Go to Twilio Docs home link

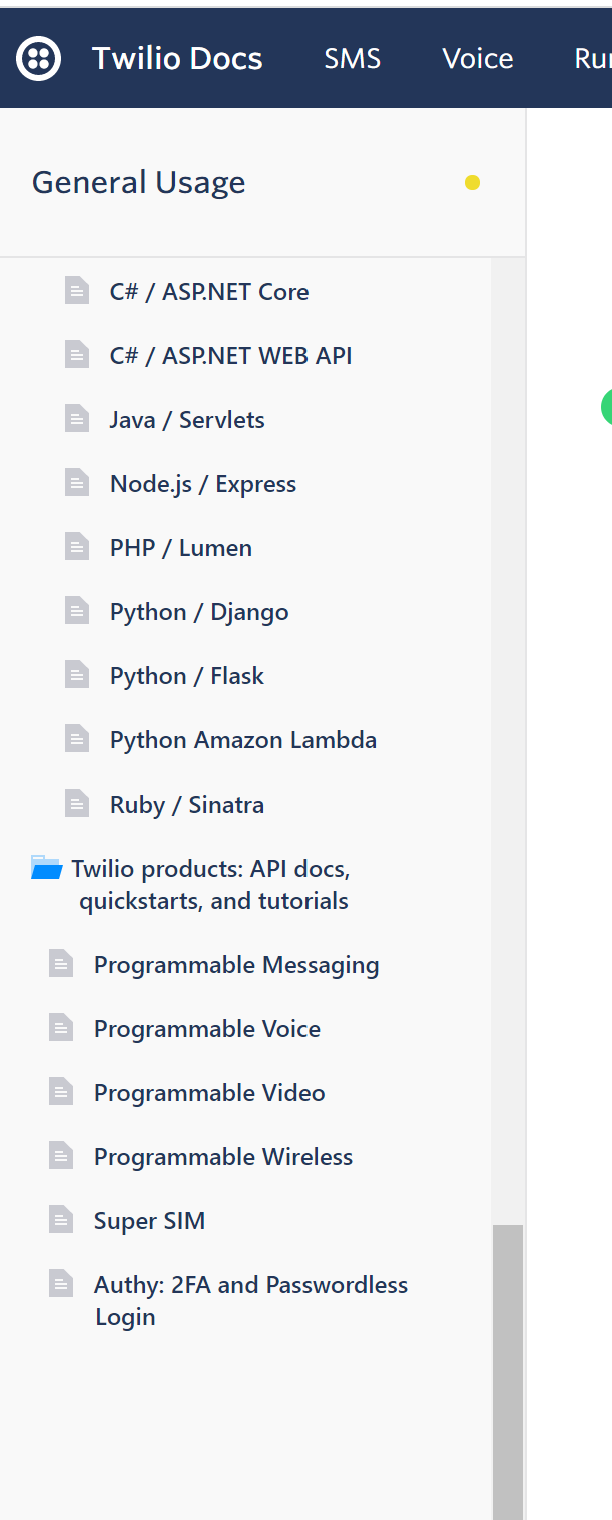[x=177, y=59]
